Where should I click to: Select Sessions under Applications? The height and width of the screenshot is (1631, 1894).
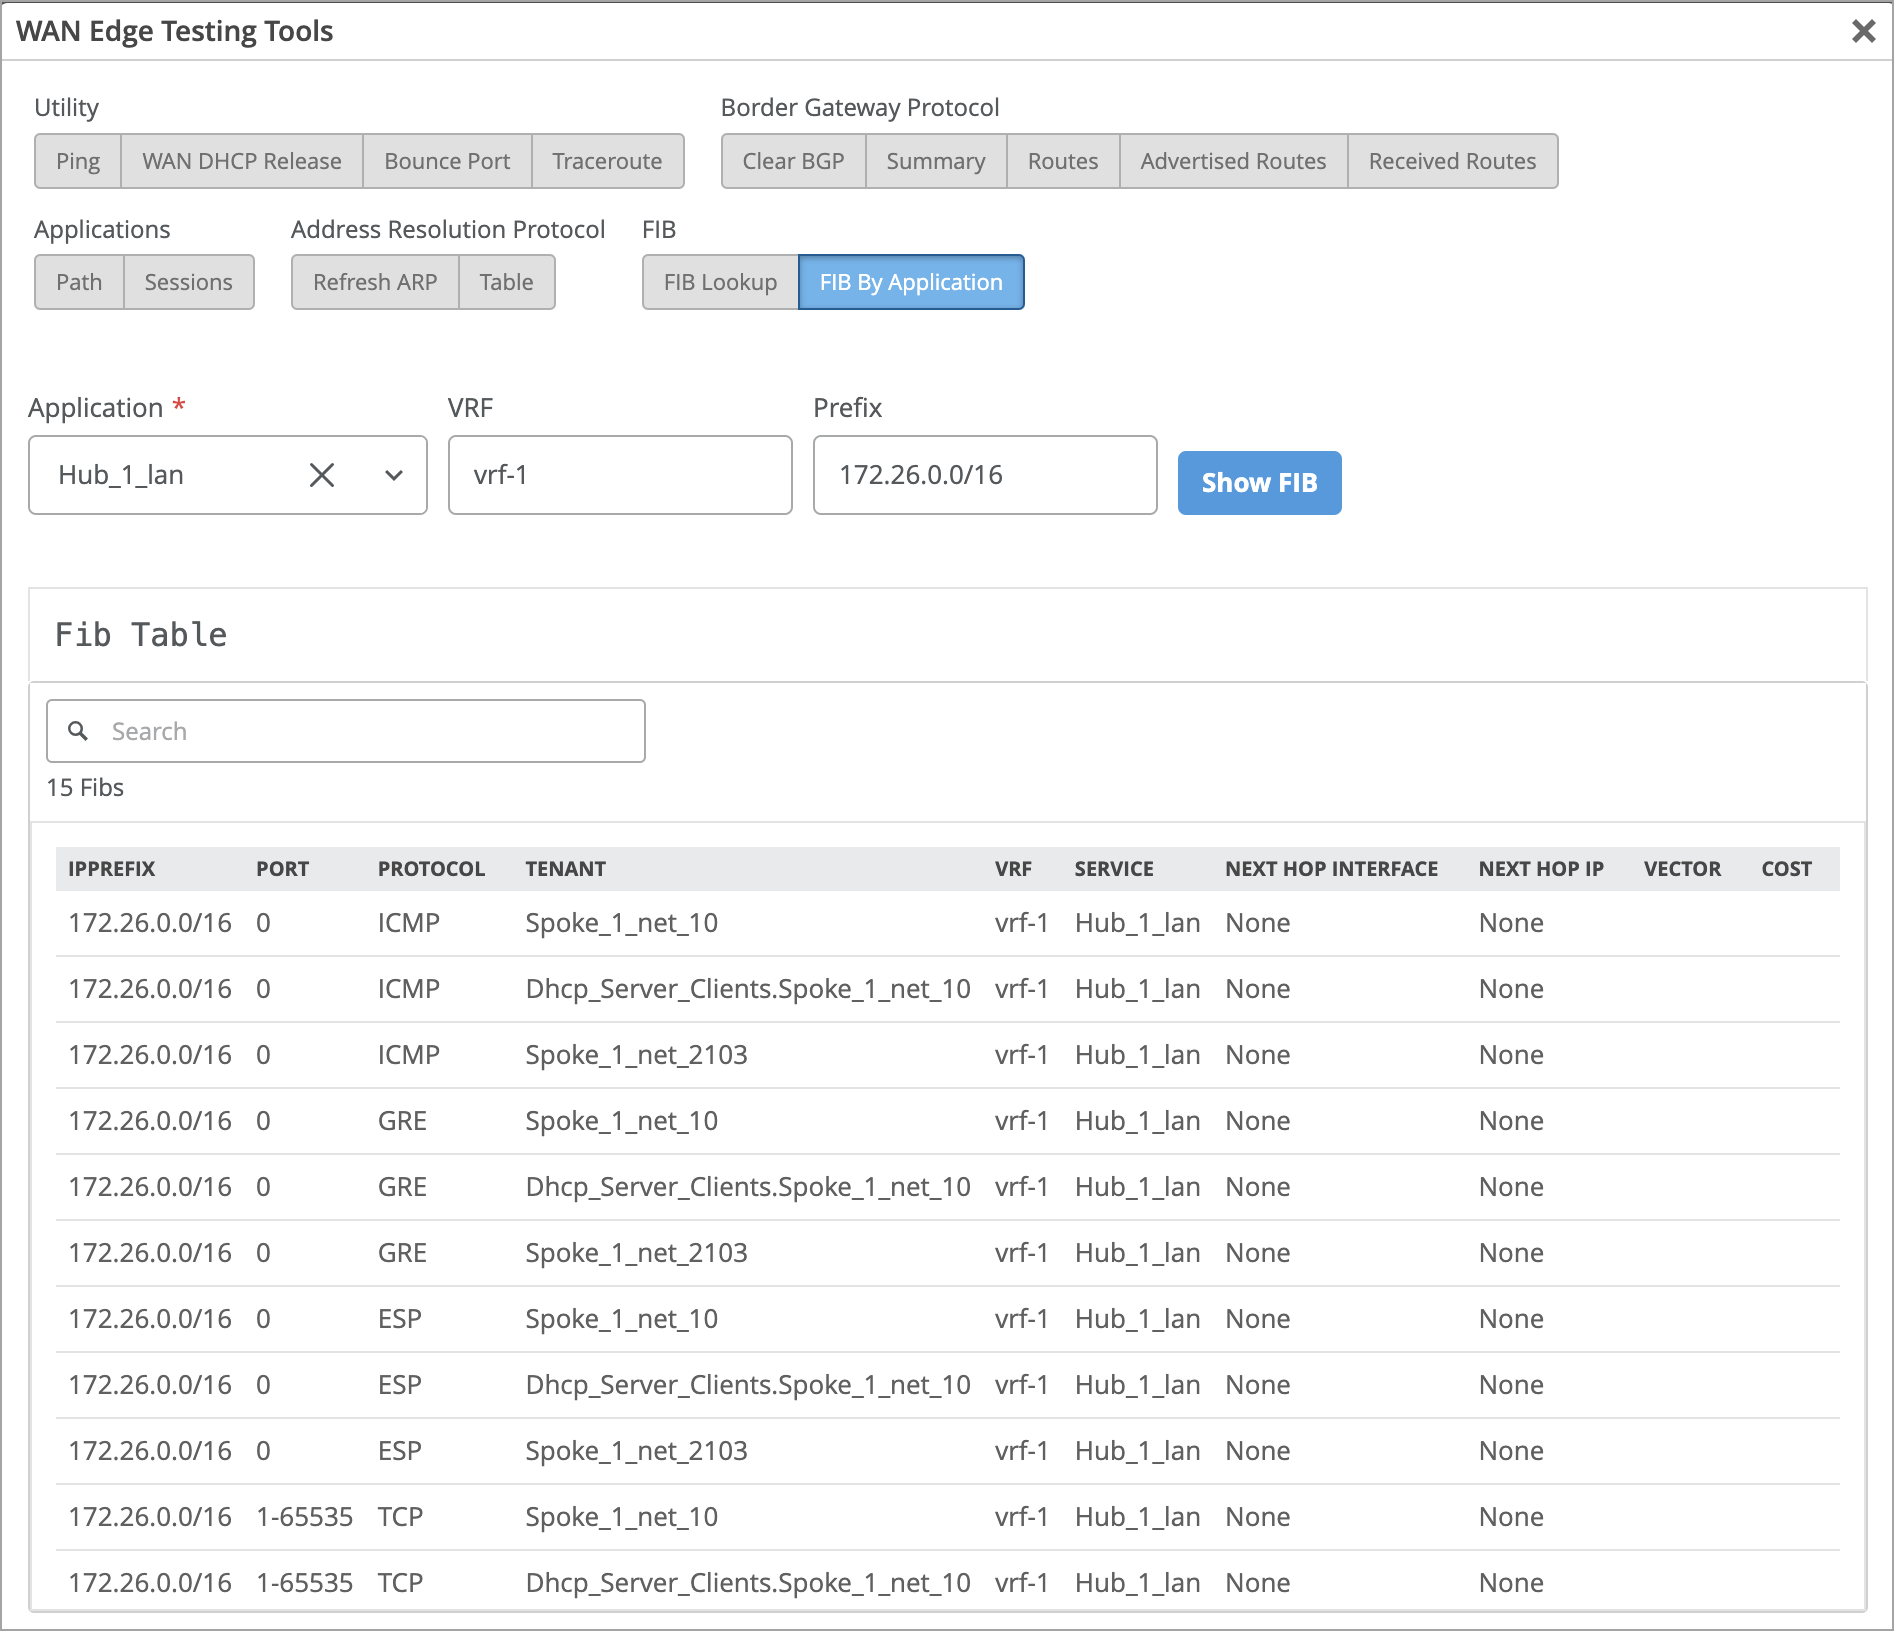(x=189, y=282)
